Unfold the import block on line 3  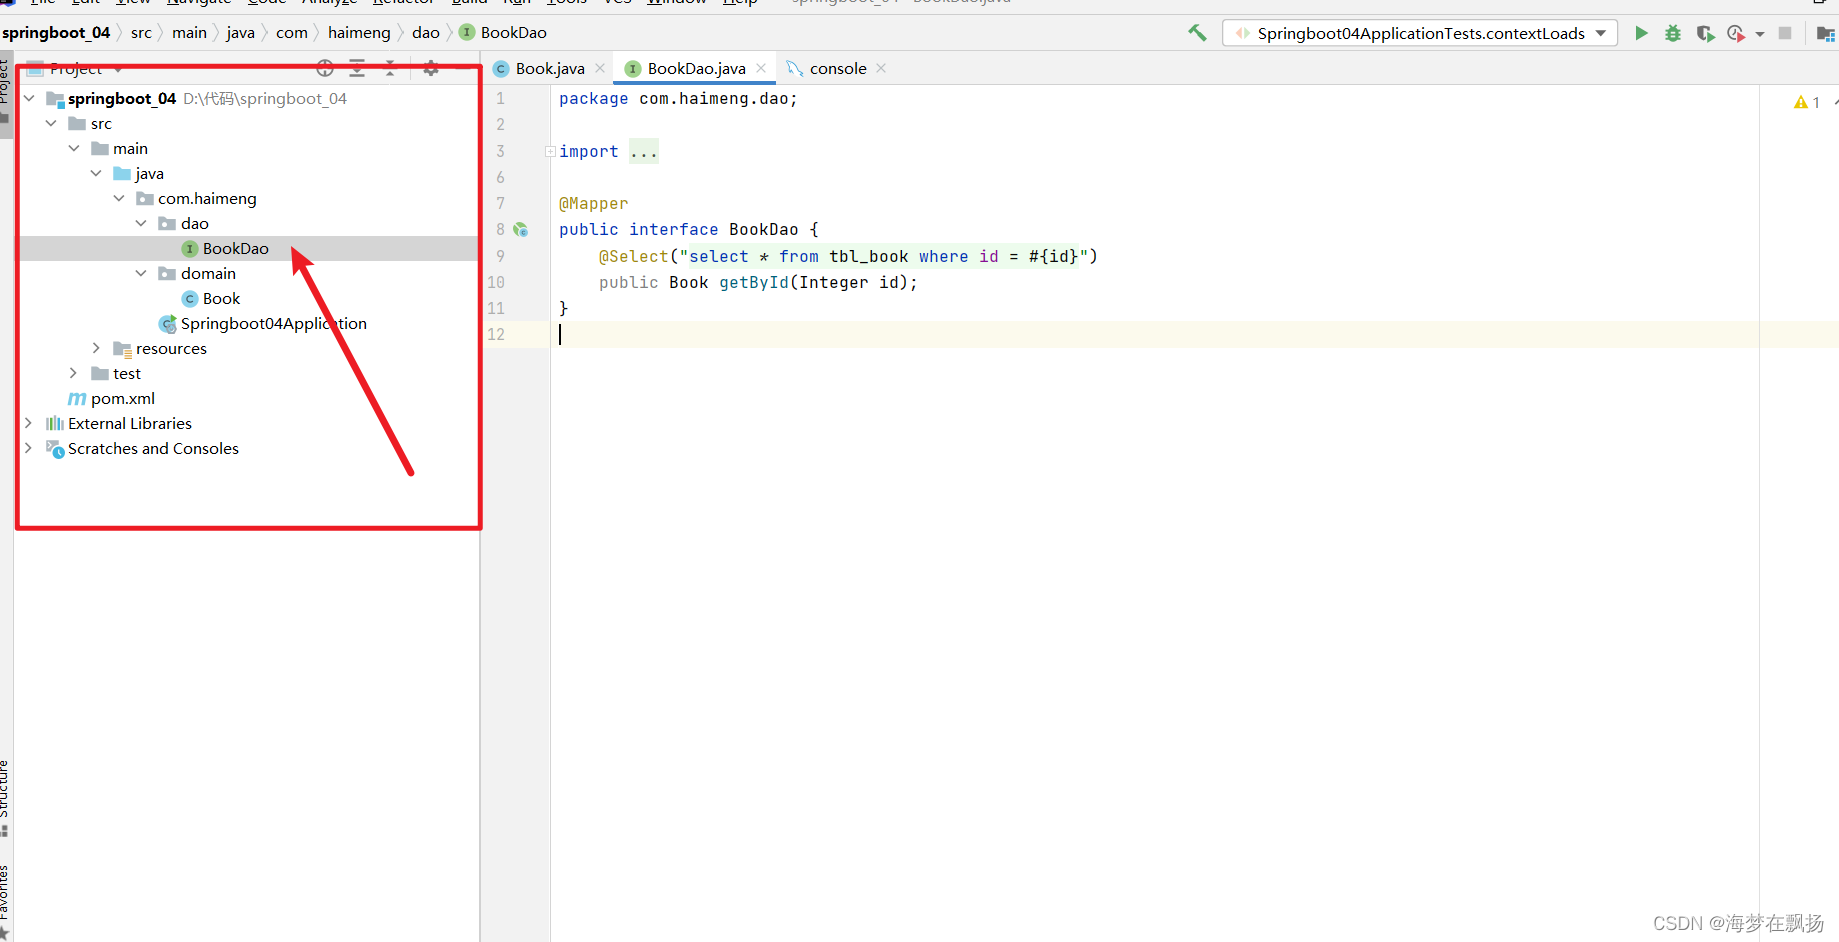[x=550, y=152]
